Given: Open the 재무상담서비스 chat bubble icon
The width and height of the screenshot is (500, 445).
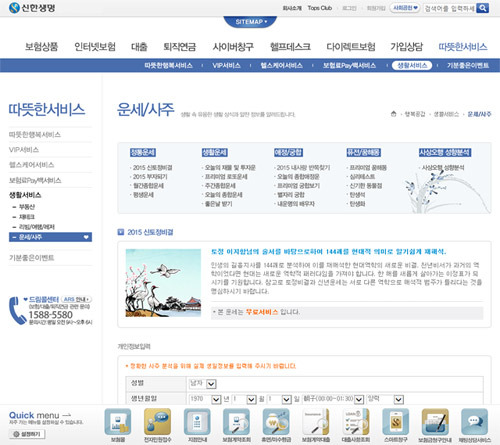Looking at the screenshot, I should (475, 422).
